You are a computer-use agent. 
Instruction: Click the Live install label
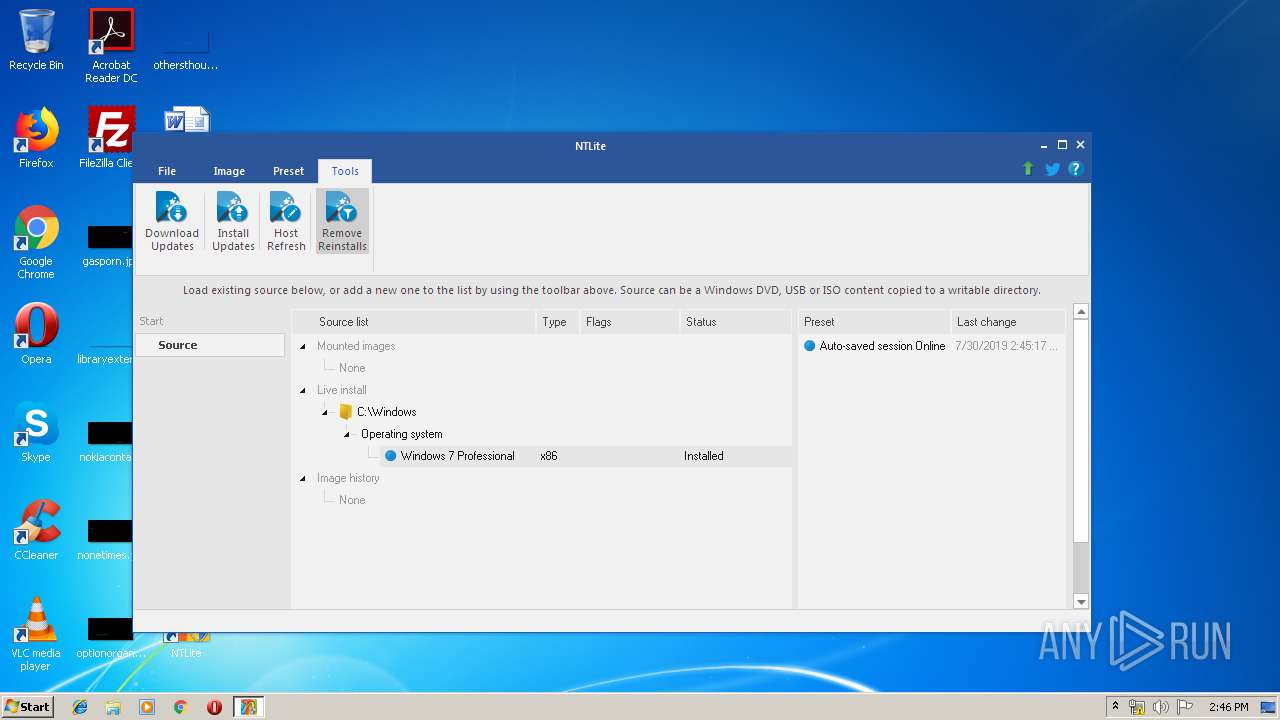(342, 390)
